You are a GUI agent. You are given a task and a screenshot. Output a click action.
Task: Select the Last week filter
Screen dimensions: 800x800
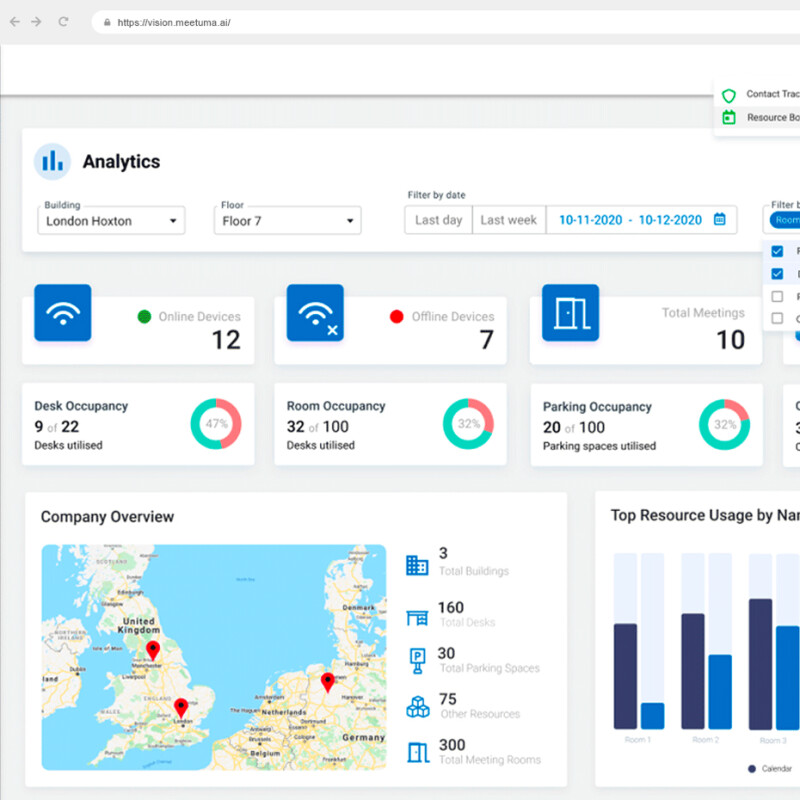(509, 220)
